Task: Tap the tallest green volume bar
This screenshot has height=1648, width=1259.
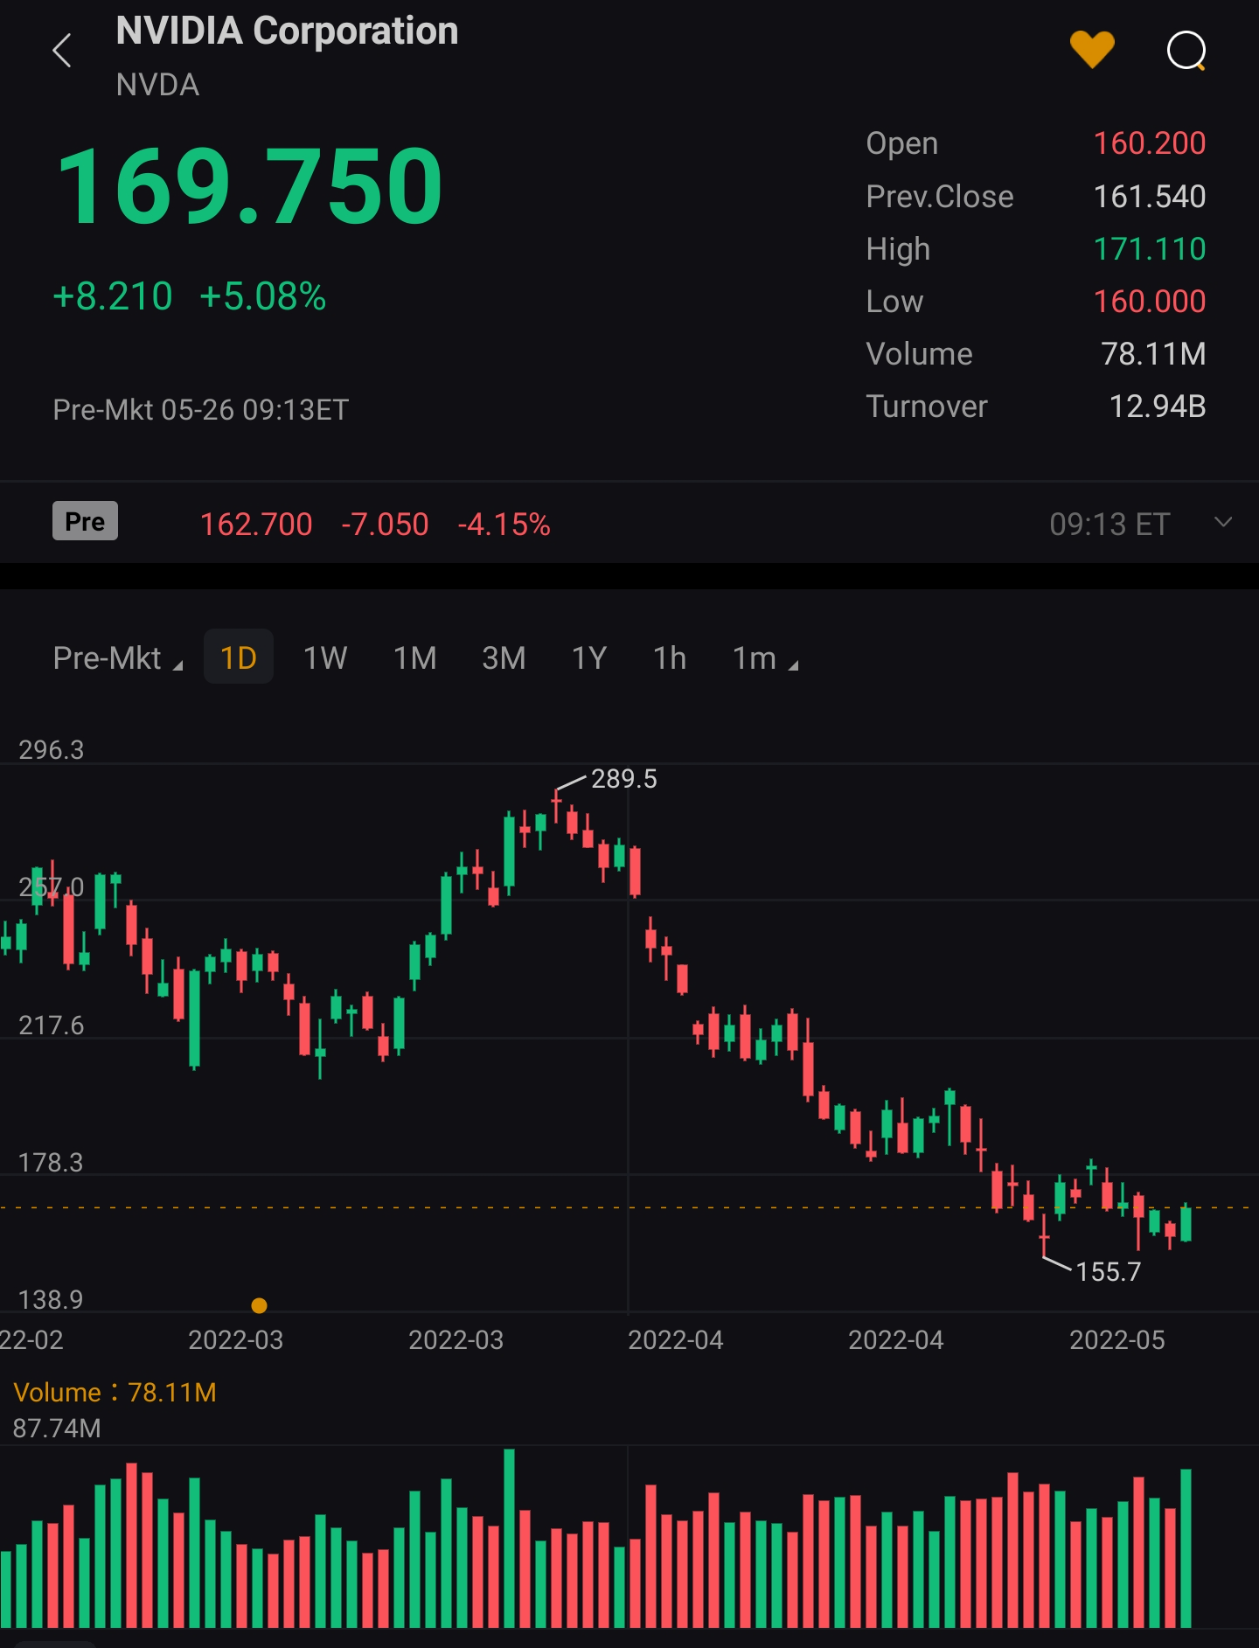Action: [509, 1538]
